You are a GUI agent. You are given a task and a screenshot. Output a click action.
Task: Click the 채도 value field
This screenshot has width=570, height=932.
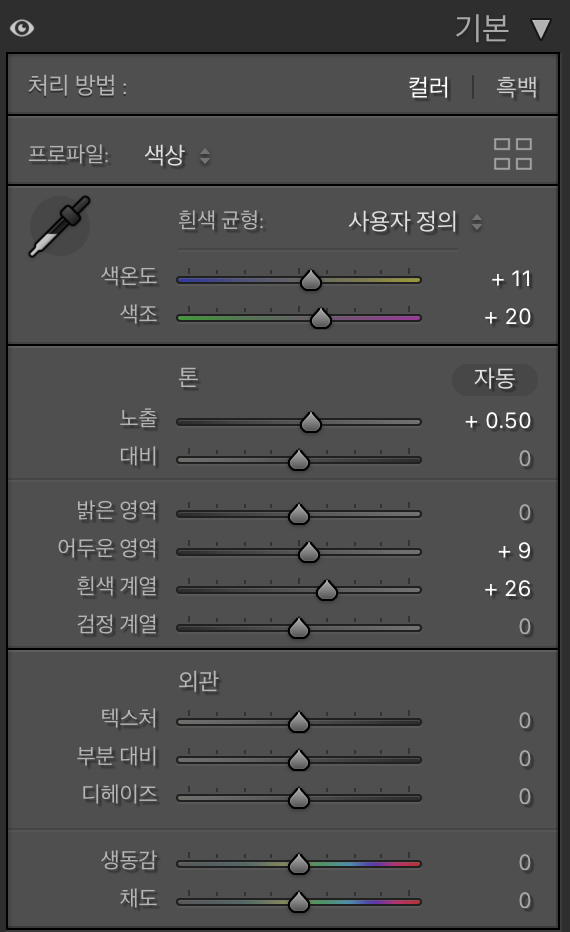[x=524, y=900]
